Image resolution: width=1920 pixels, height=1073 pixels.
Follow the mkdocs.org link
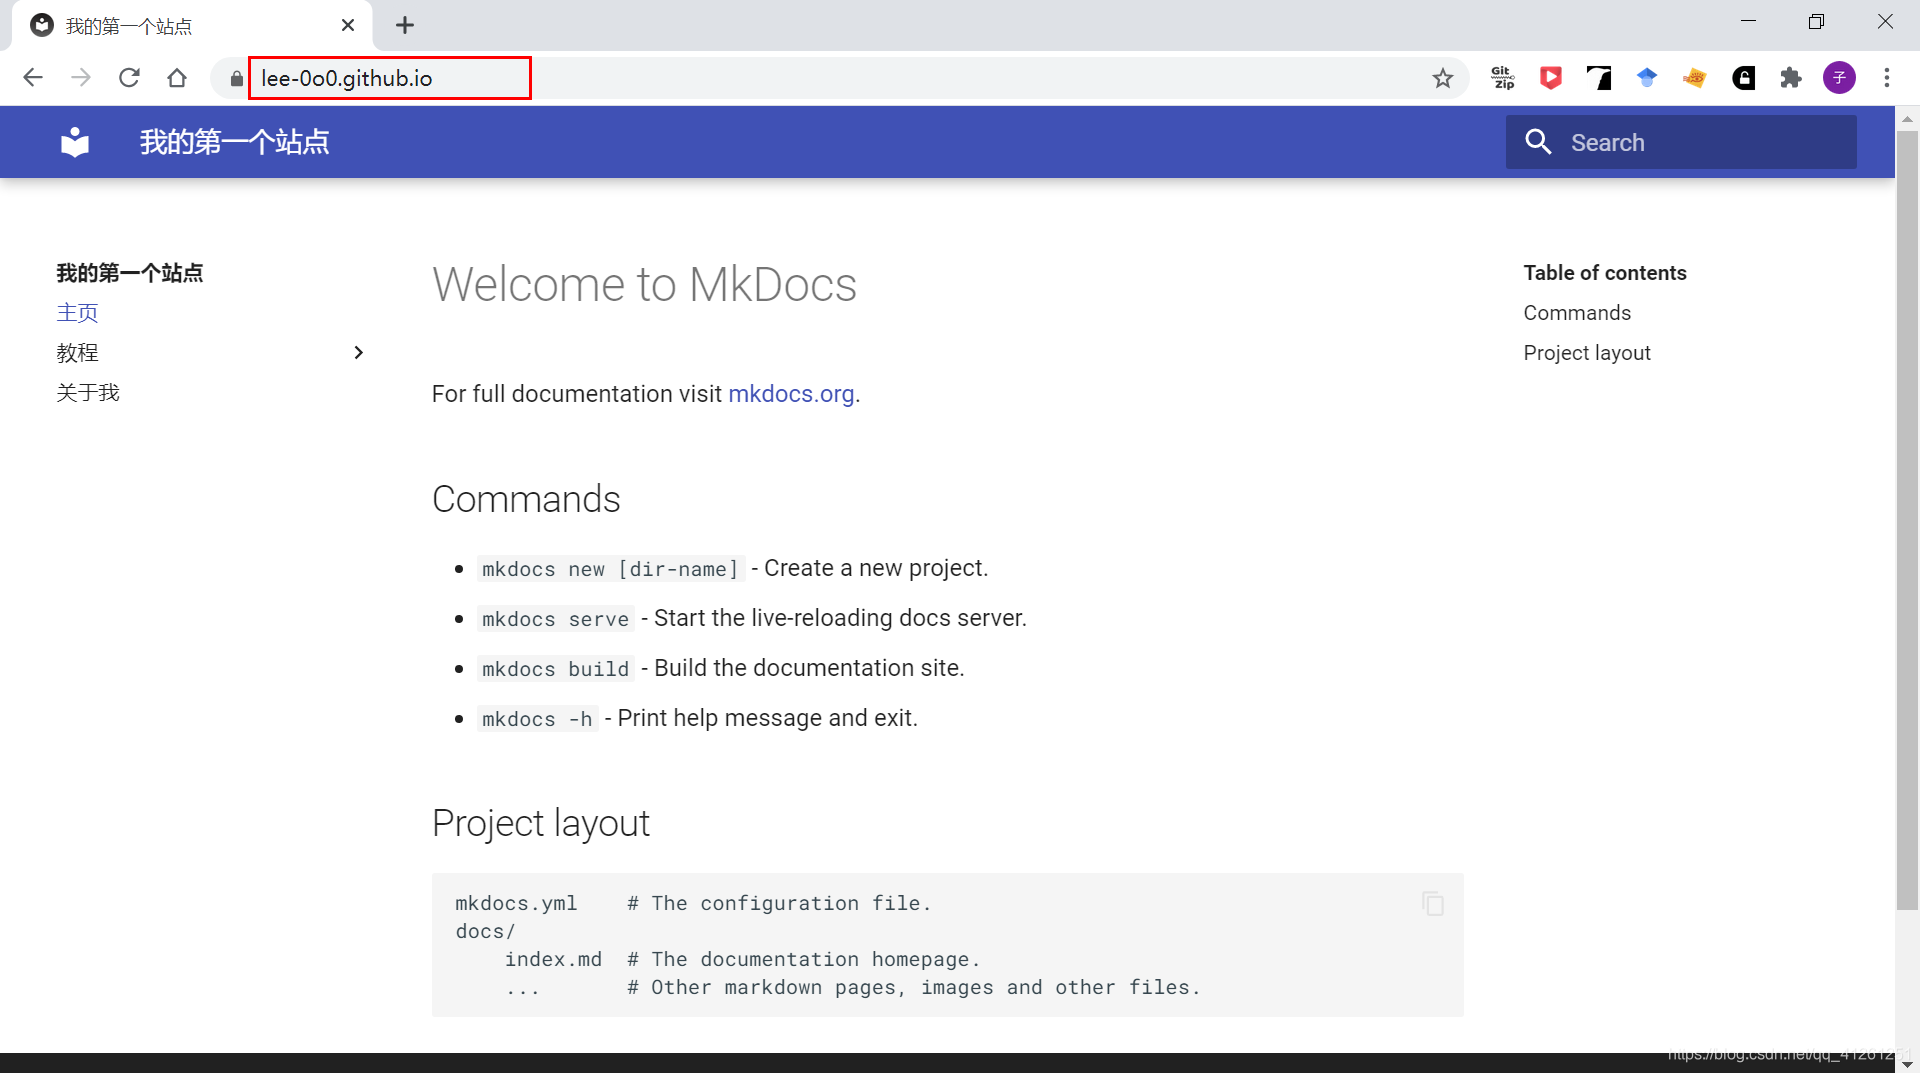791,394
